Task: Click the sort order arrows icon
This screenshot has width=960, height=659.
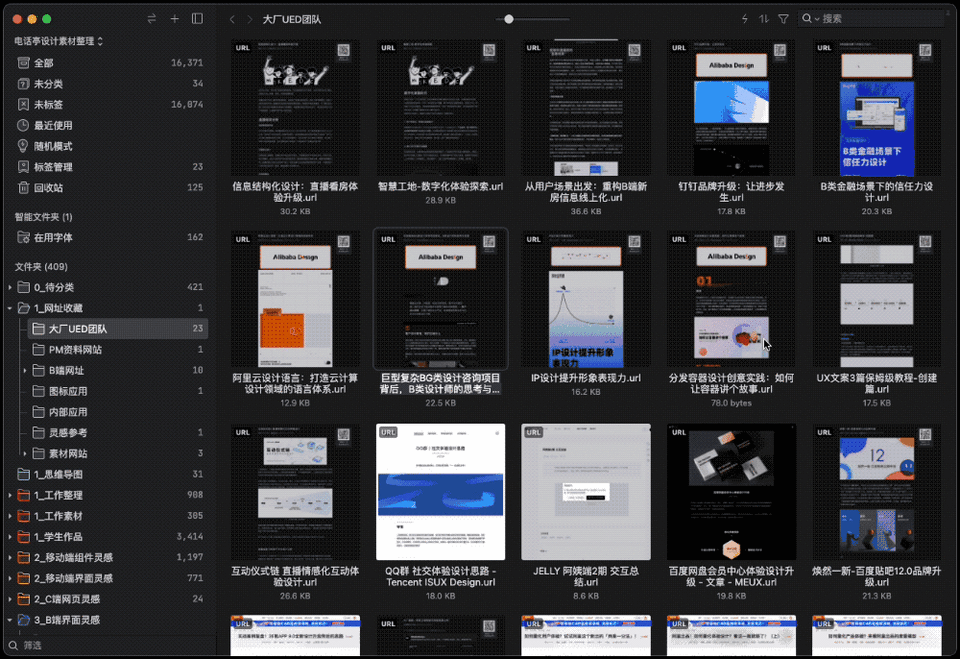Action: (x=763, y=19)
